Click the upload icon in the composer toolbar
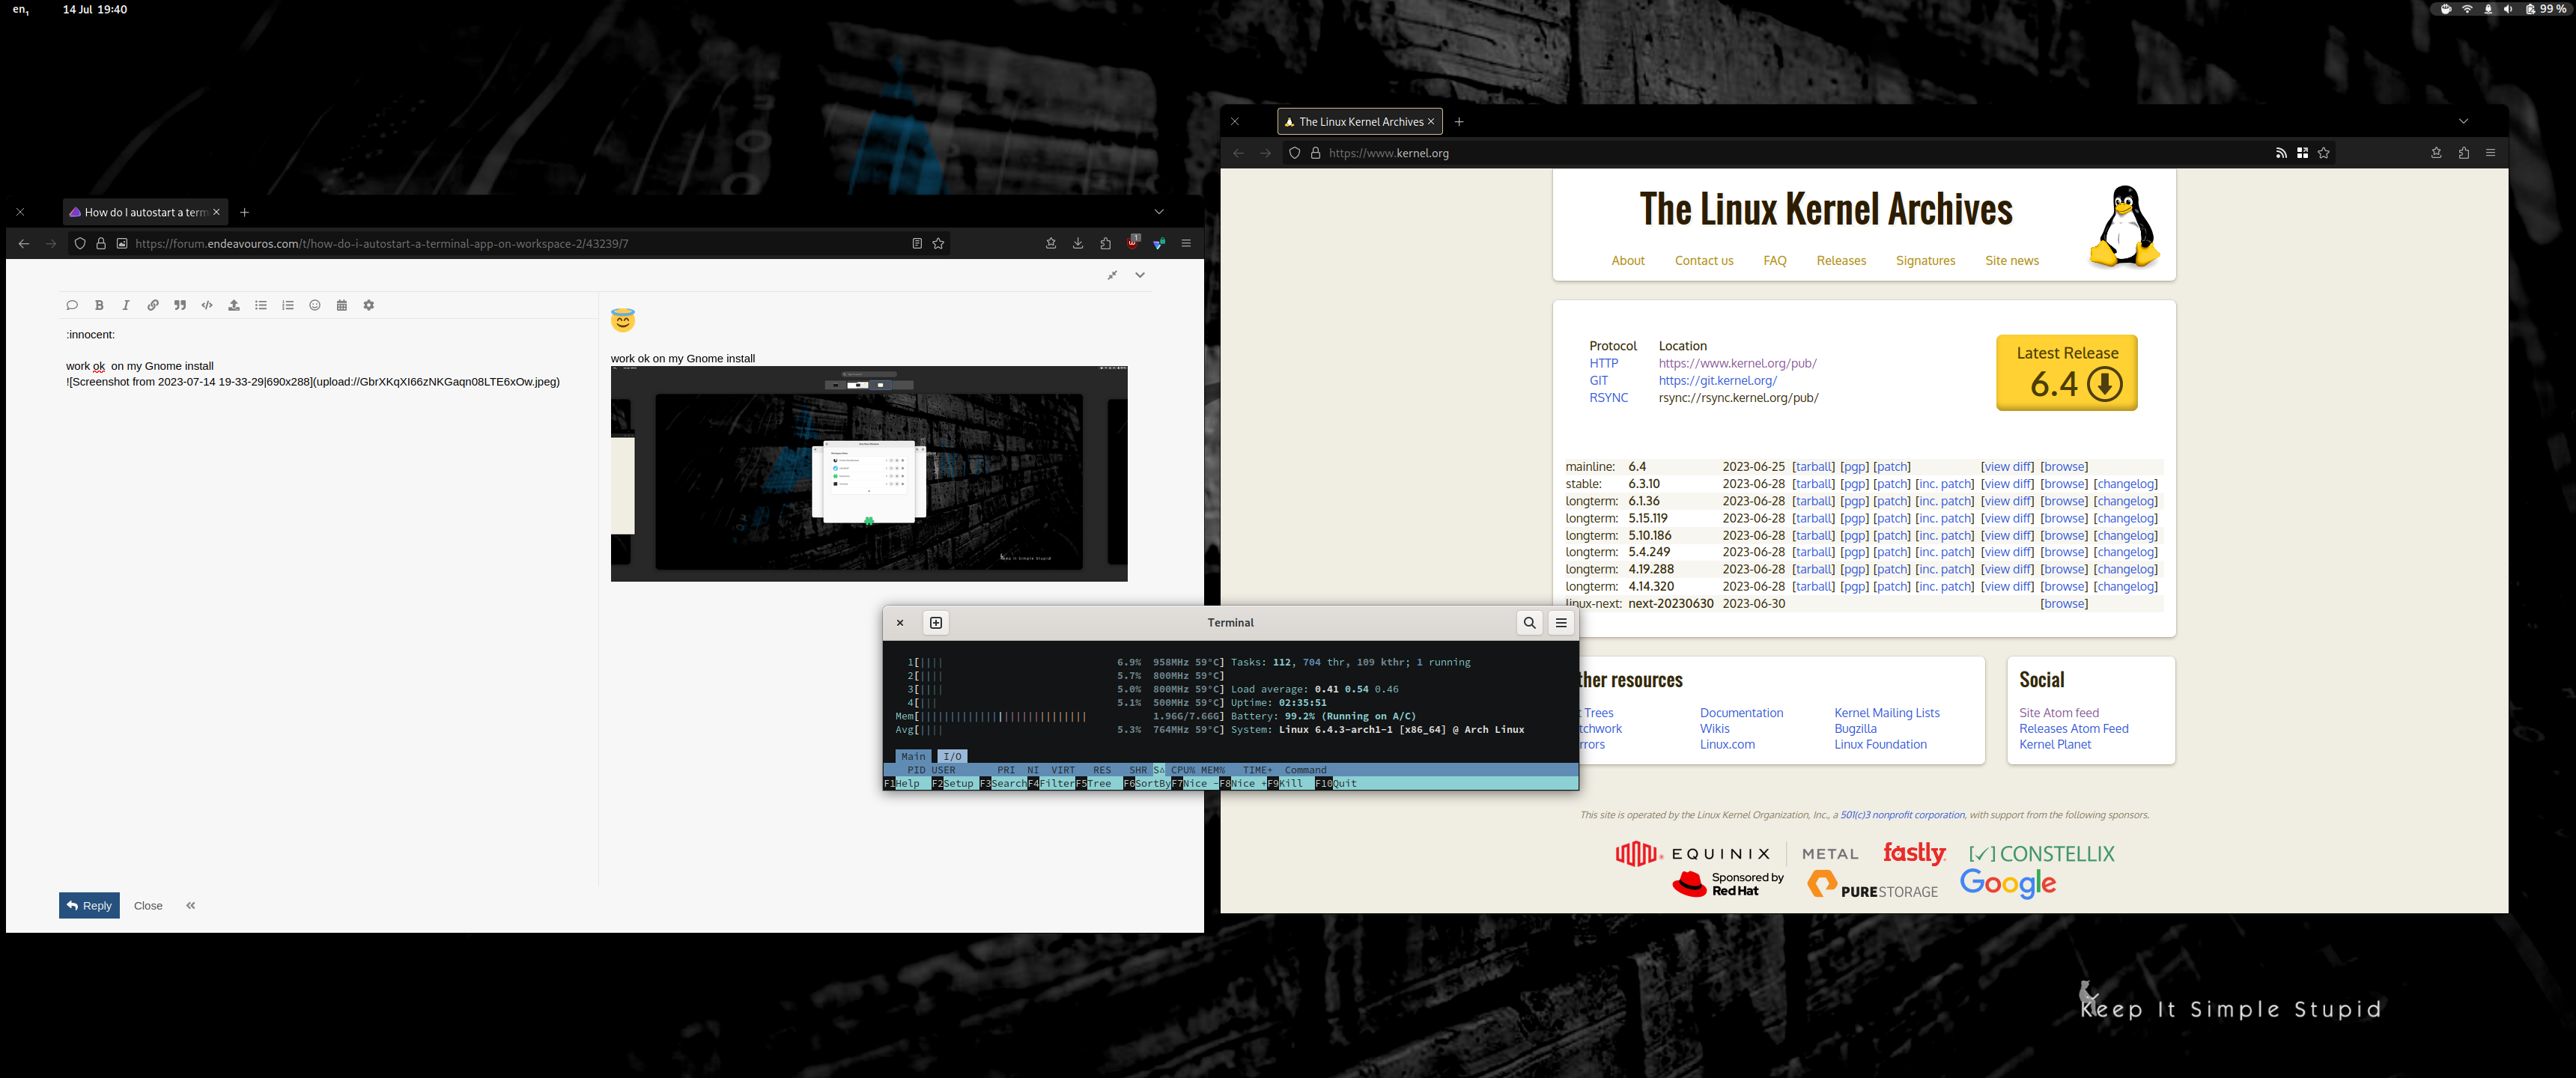 234,305
